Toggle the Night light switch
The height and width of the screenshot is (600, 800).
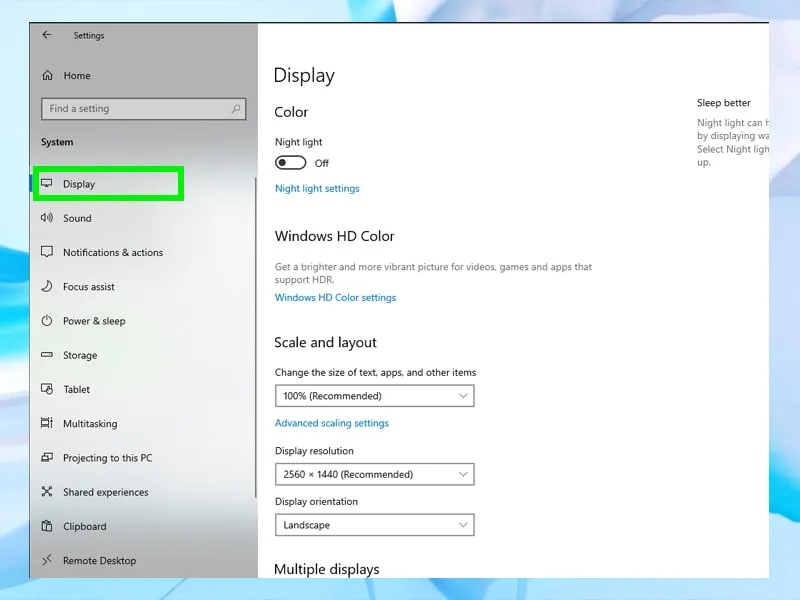pyautogui.click(x=291, y=163)
